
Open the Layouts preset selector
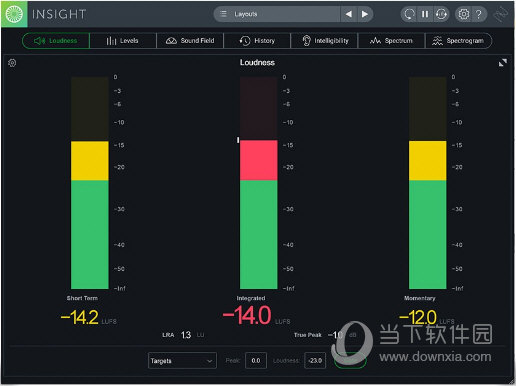(277, 14)
